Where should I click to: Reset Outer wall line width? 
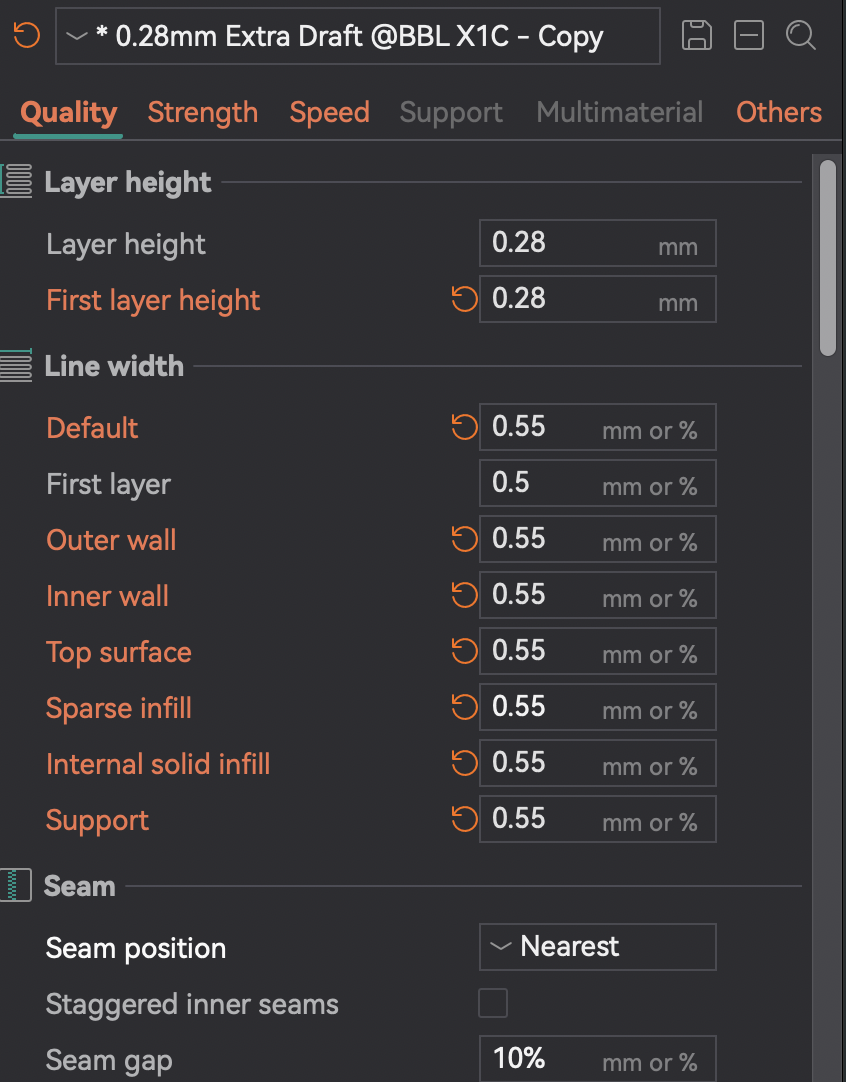coord(464,540)
